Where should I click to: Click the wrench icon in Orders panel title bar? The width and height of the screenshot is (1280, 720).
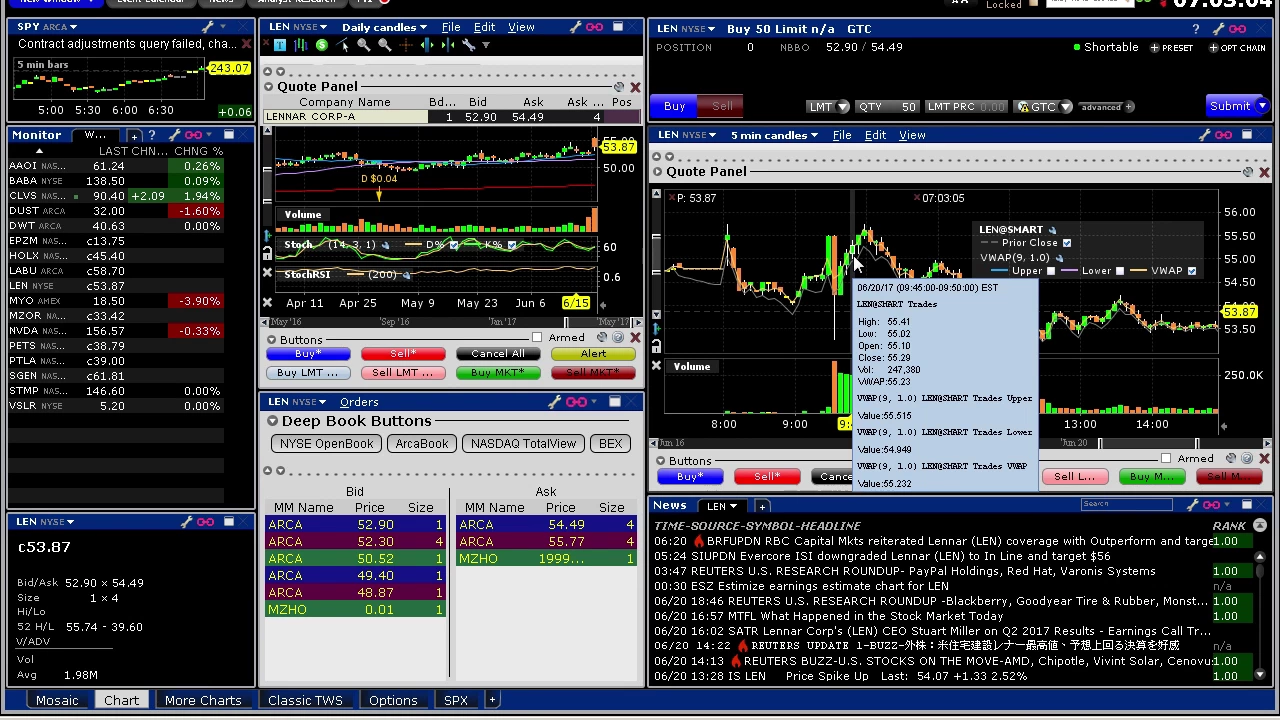pos(555,402)
